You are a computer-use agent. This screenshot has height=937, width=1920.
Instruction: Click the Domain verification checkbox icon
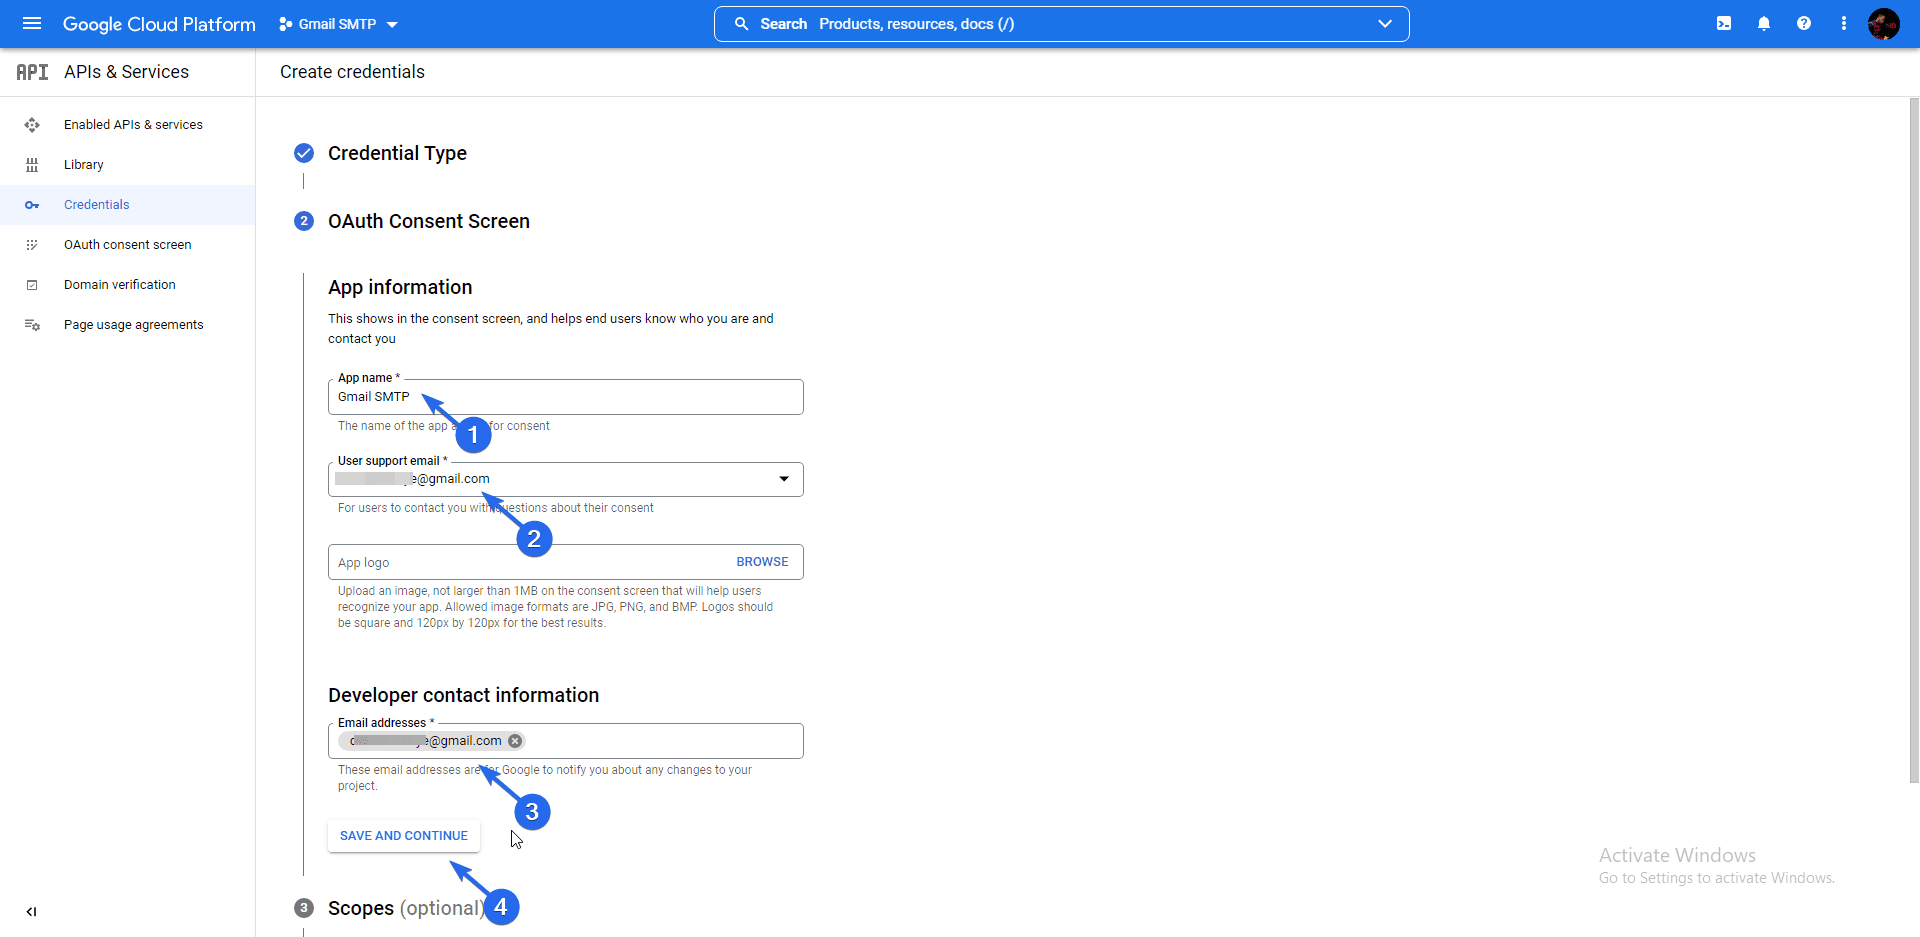[32, 285]
